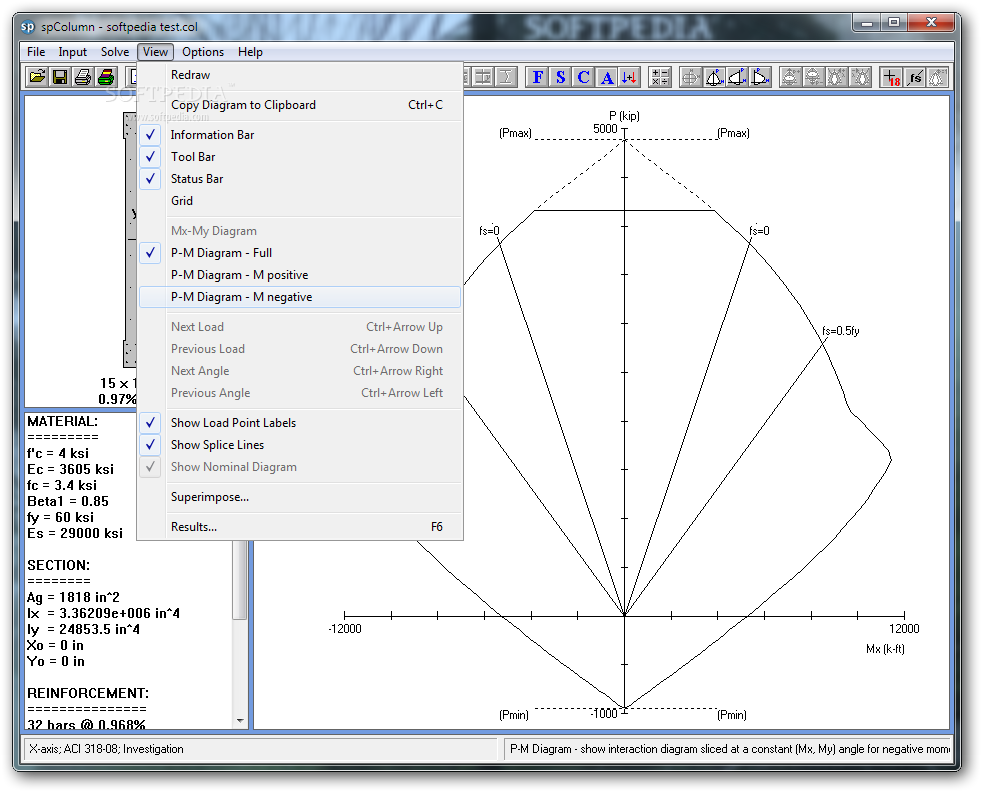The width and height of the screenshot is (982, 792).
Task: Click the colored green printer icon
Action: point(106,77)
